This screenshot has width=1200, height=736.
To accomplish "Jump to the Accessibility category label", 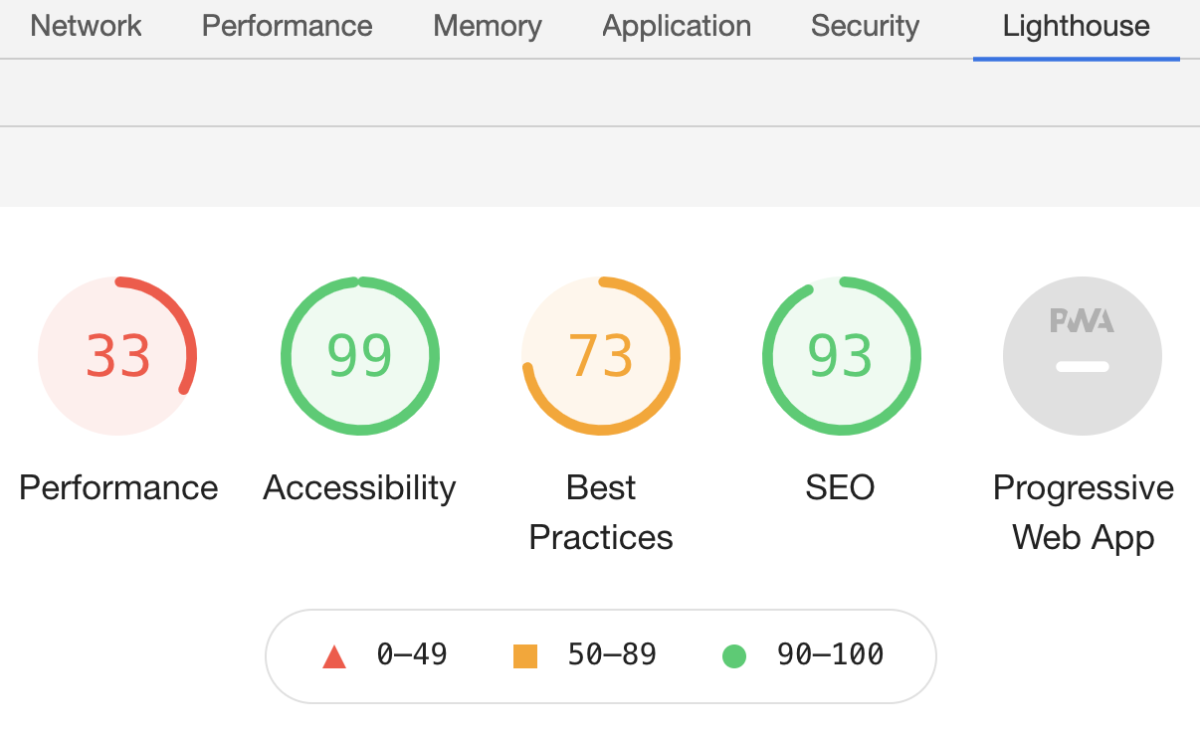I will point(360,488).
